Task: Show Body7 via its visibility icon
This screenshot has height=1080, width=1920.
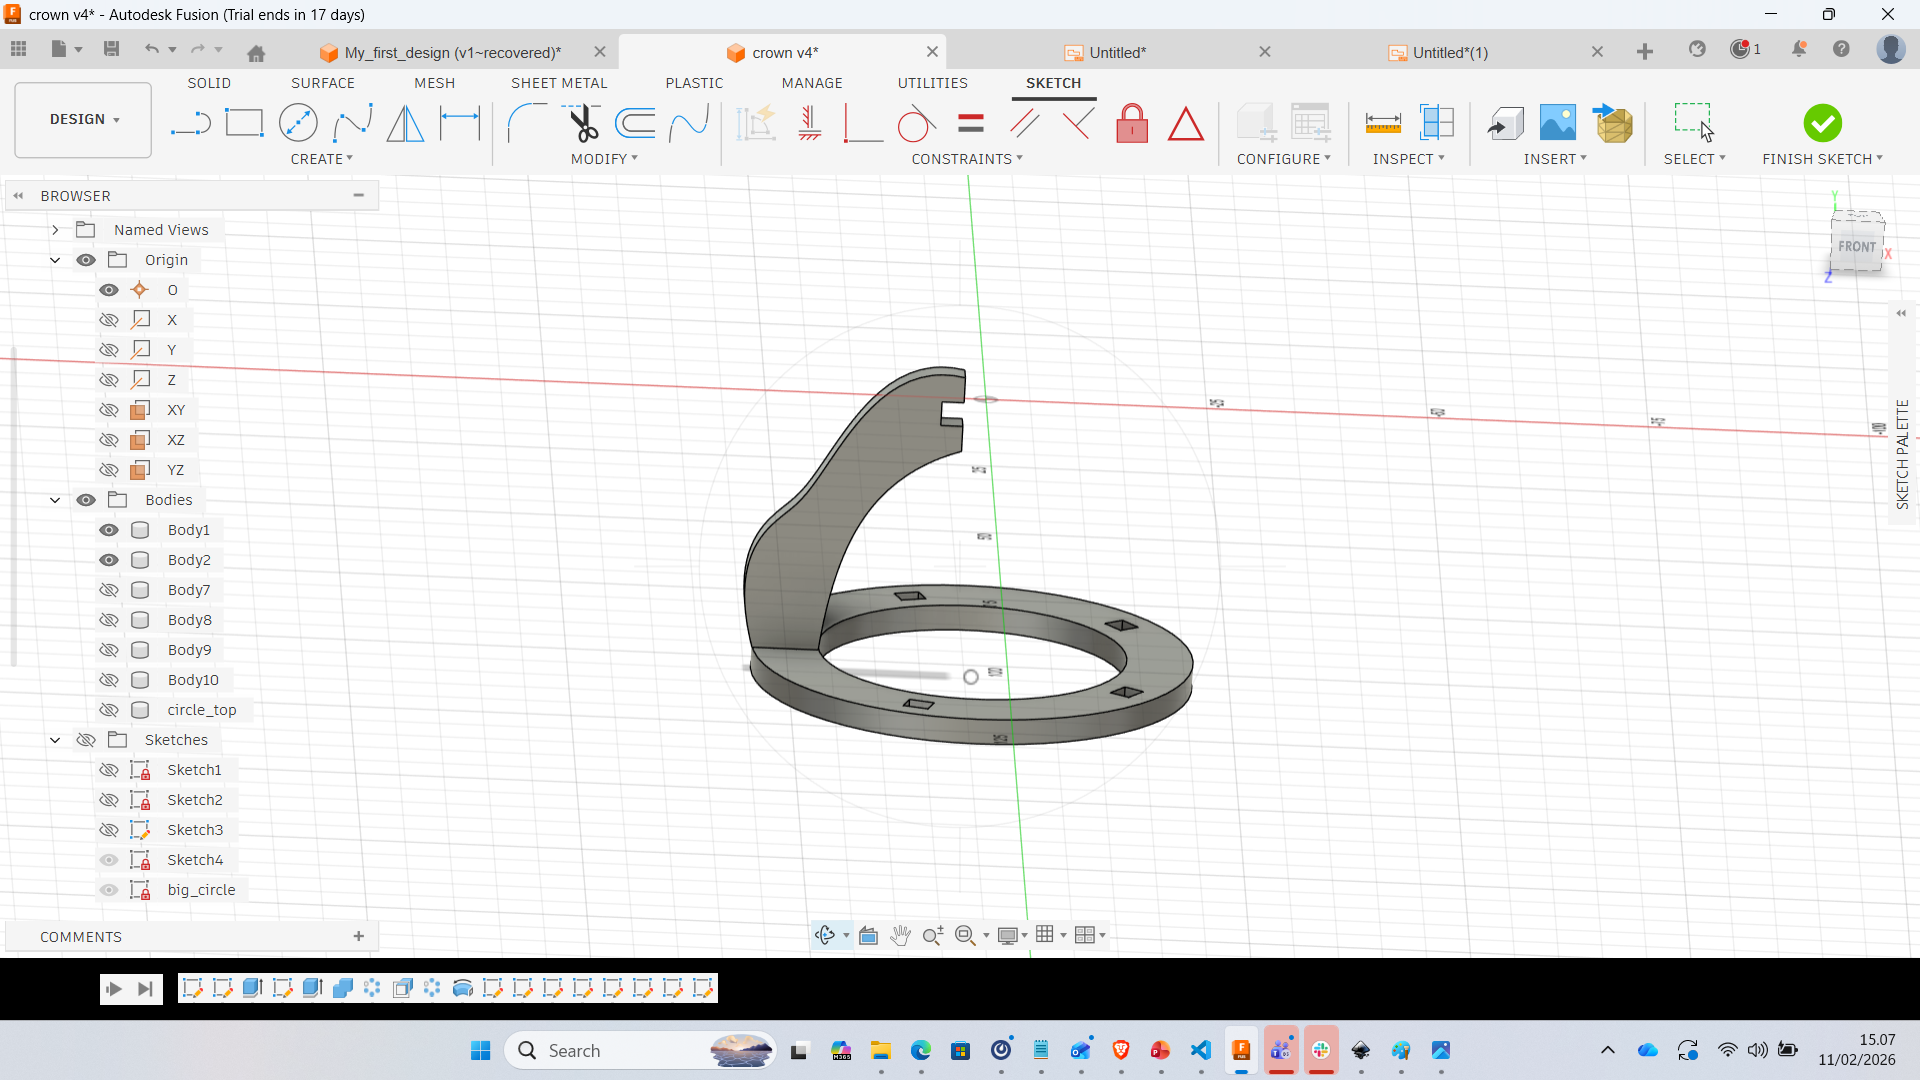Action: coord(109,590)
